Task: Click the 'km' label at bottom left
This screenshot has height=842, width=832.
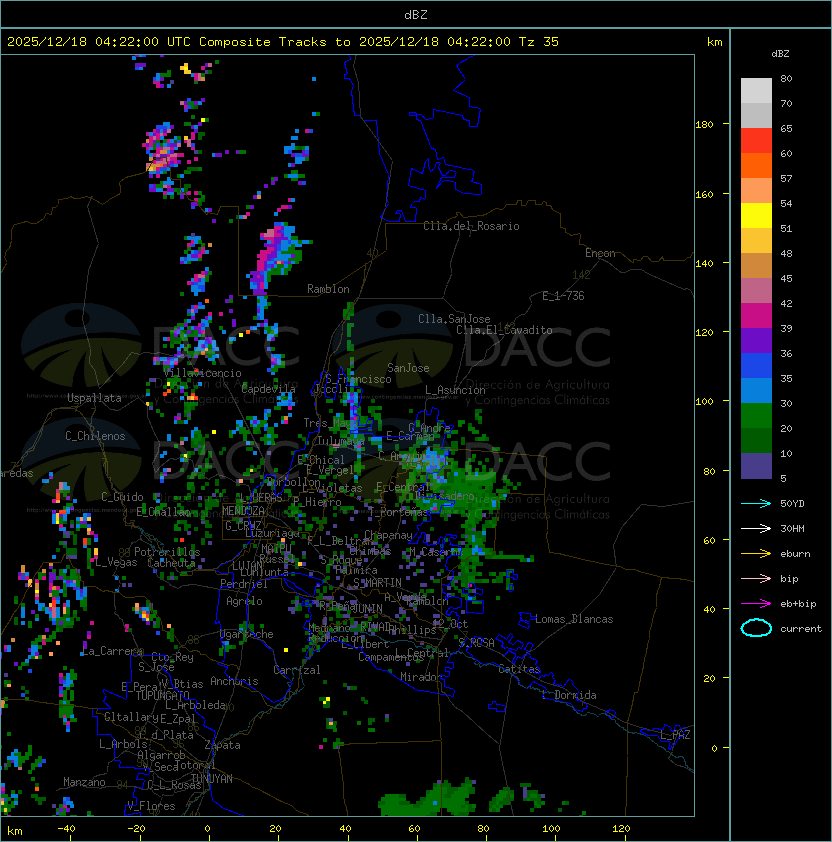Action: click(x=15, y=831)
